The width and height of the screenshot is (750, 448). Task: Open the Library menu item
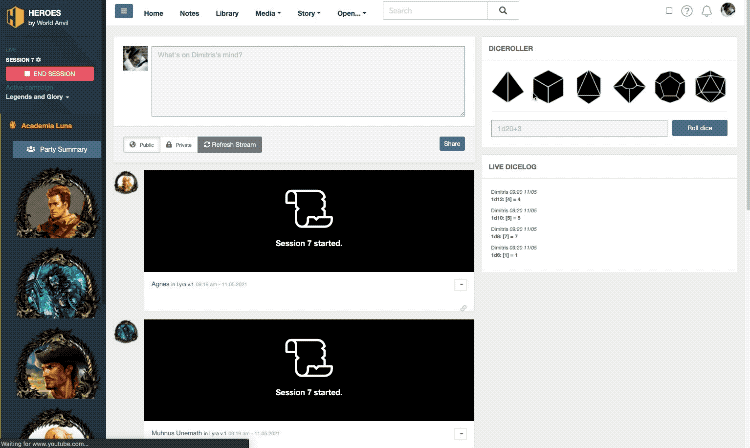[227, 14]
